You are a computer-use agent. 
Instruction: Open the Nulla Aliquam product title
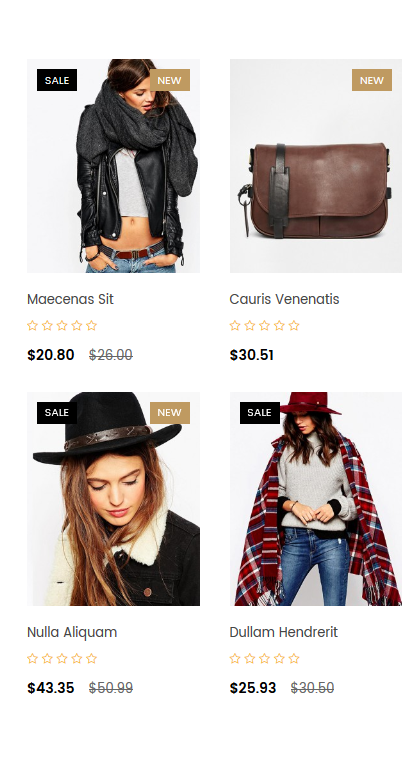pyautogui.click(x=72, y=632)
